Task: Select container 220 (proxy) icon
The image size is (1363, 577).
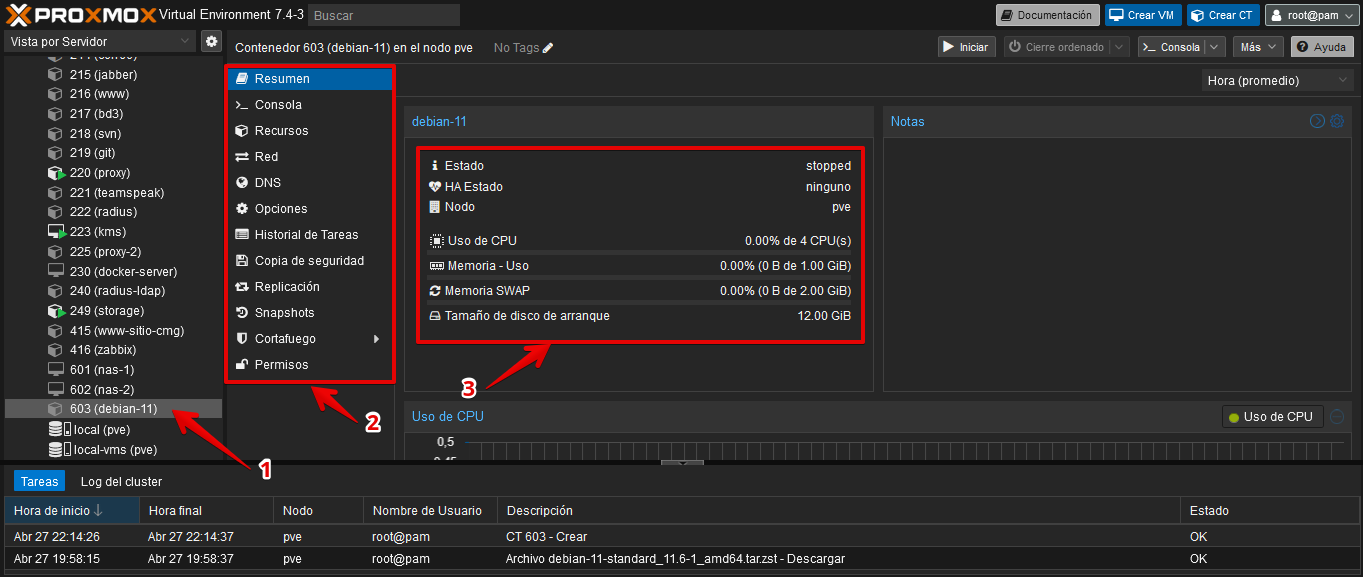Action: (x=56, y=173)
